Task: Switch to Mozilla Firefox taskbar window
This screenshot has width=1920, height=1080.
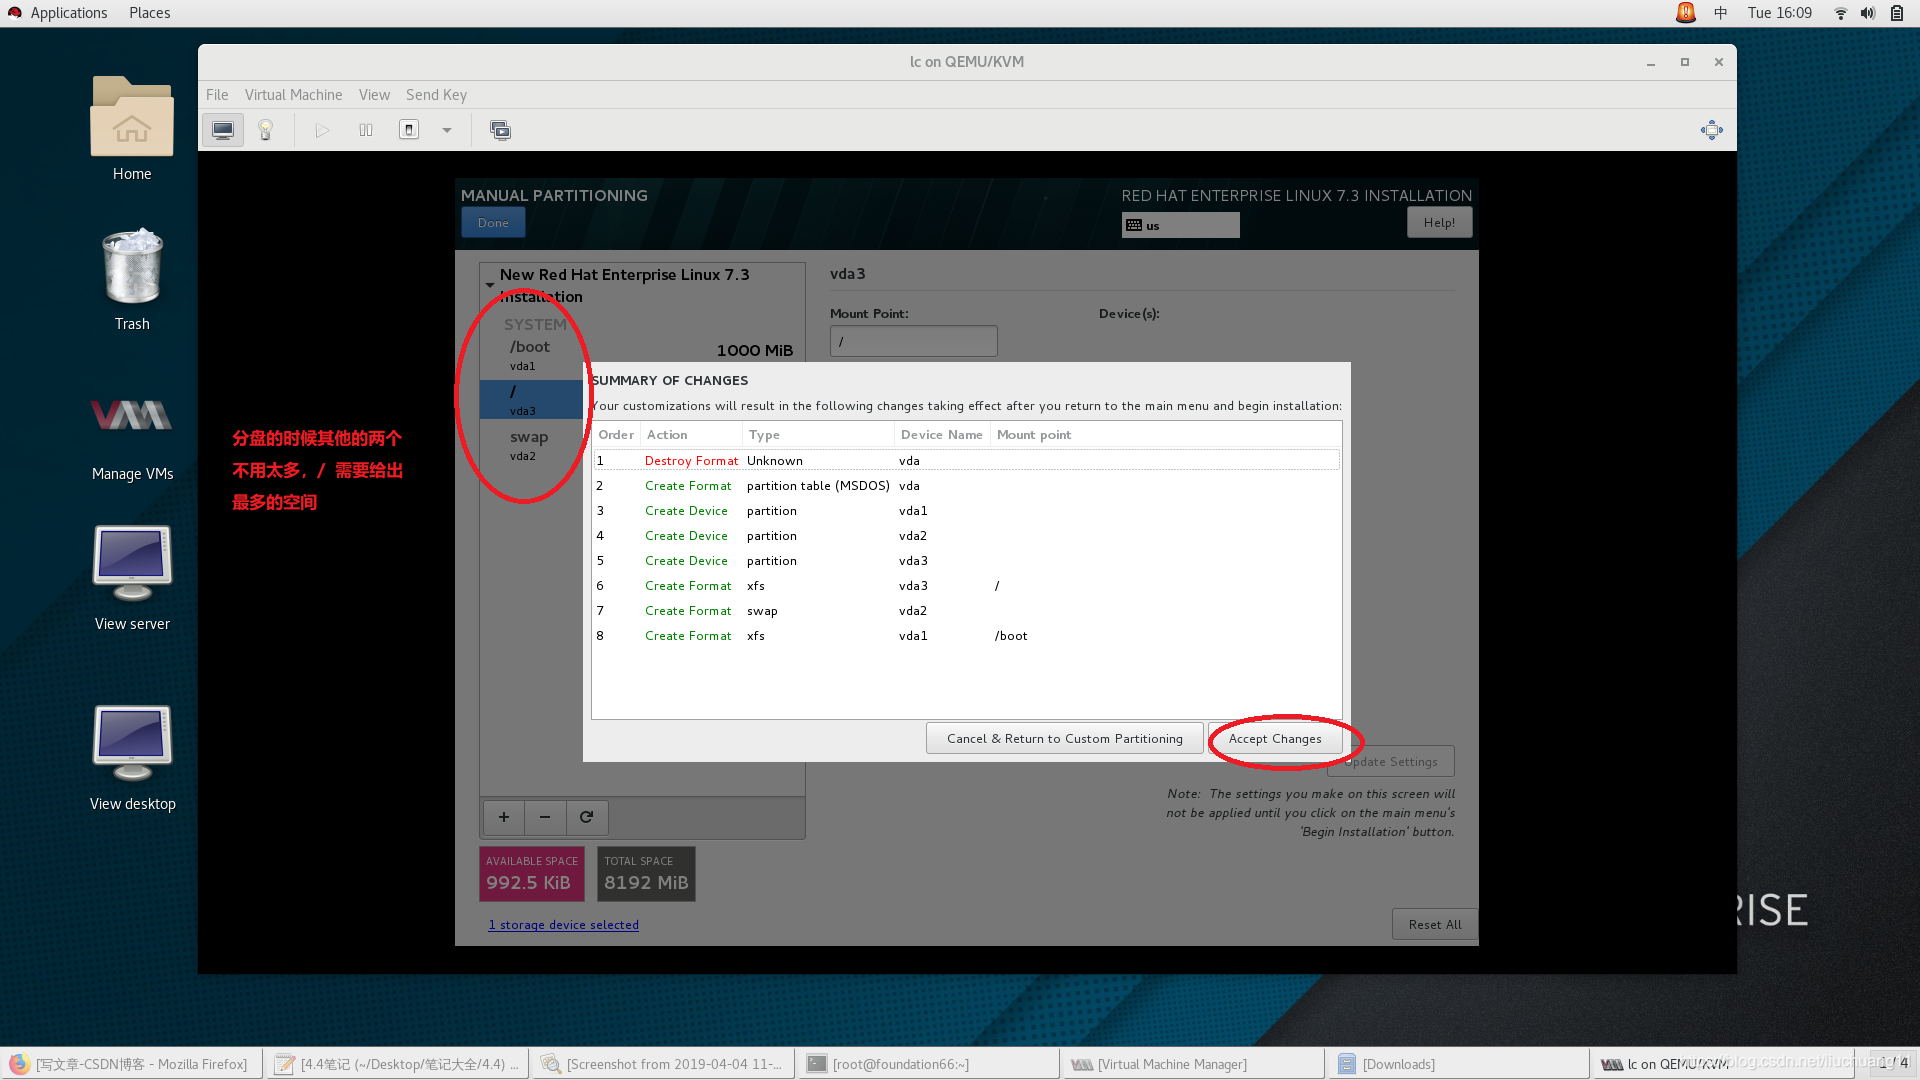Action: tap(131, 1064)
